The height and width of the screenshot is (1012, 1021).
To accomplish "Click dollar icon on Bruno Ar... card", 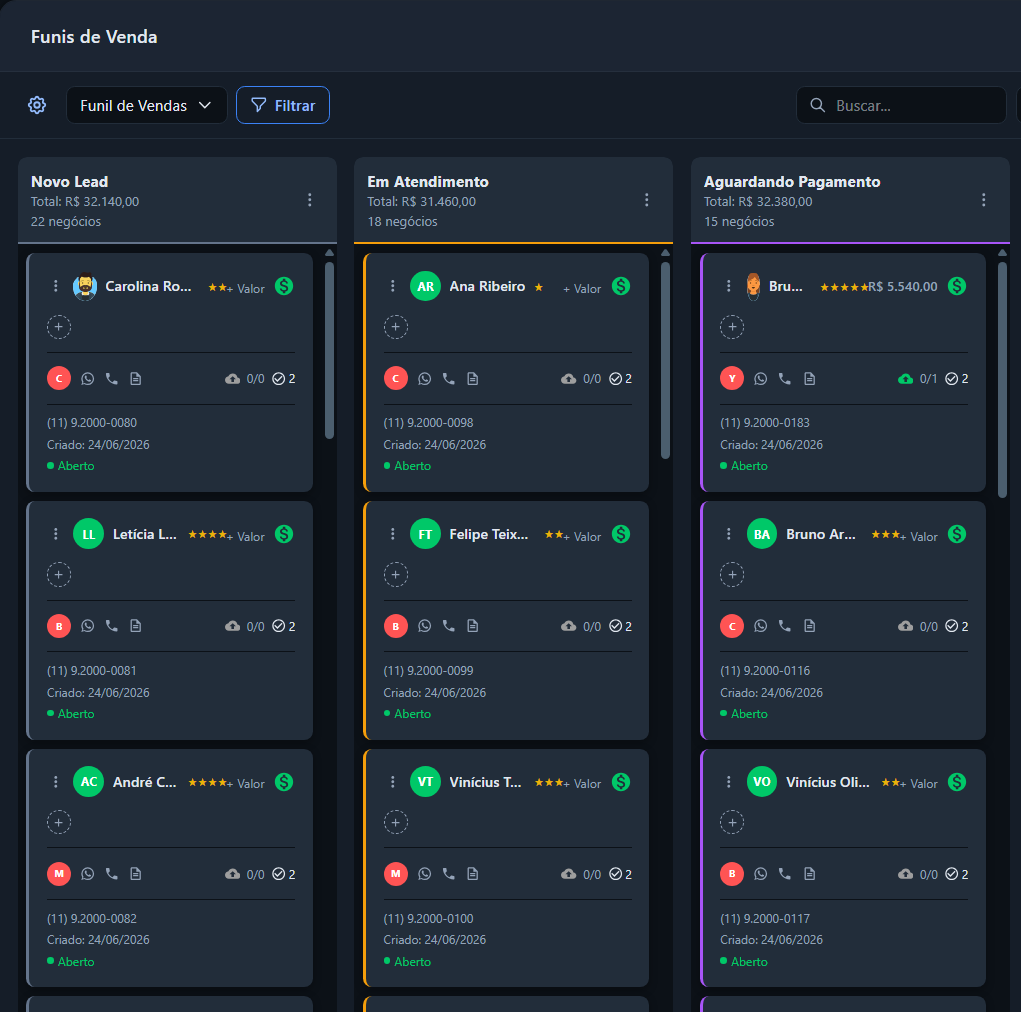I will click(x=957, y=534).
